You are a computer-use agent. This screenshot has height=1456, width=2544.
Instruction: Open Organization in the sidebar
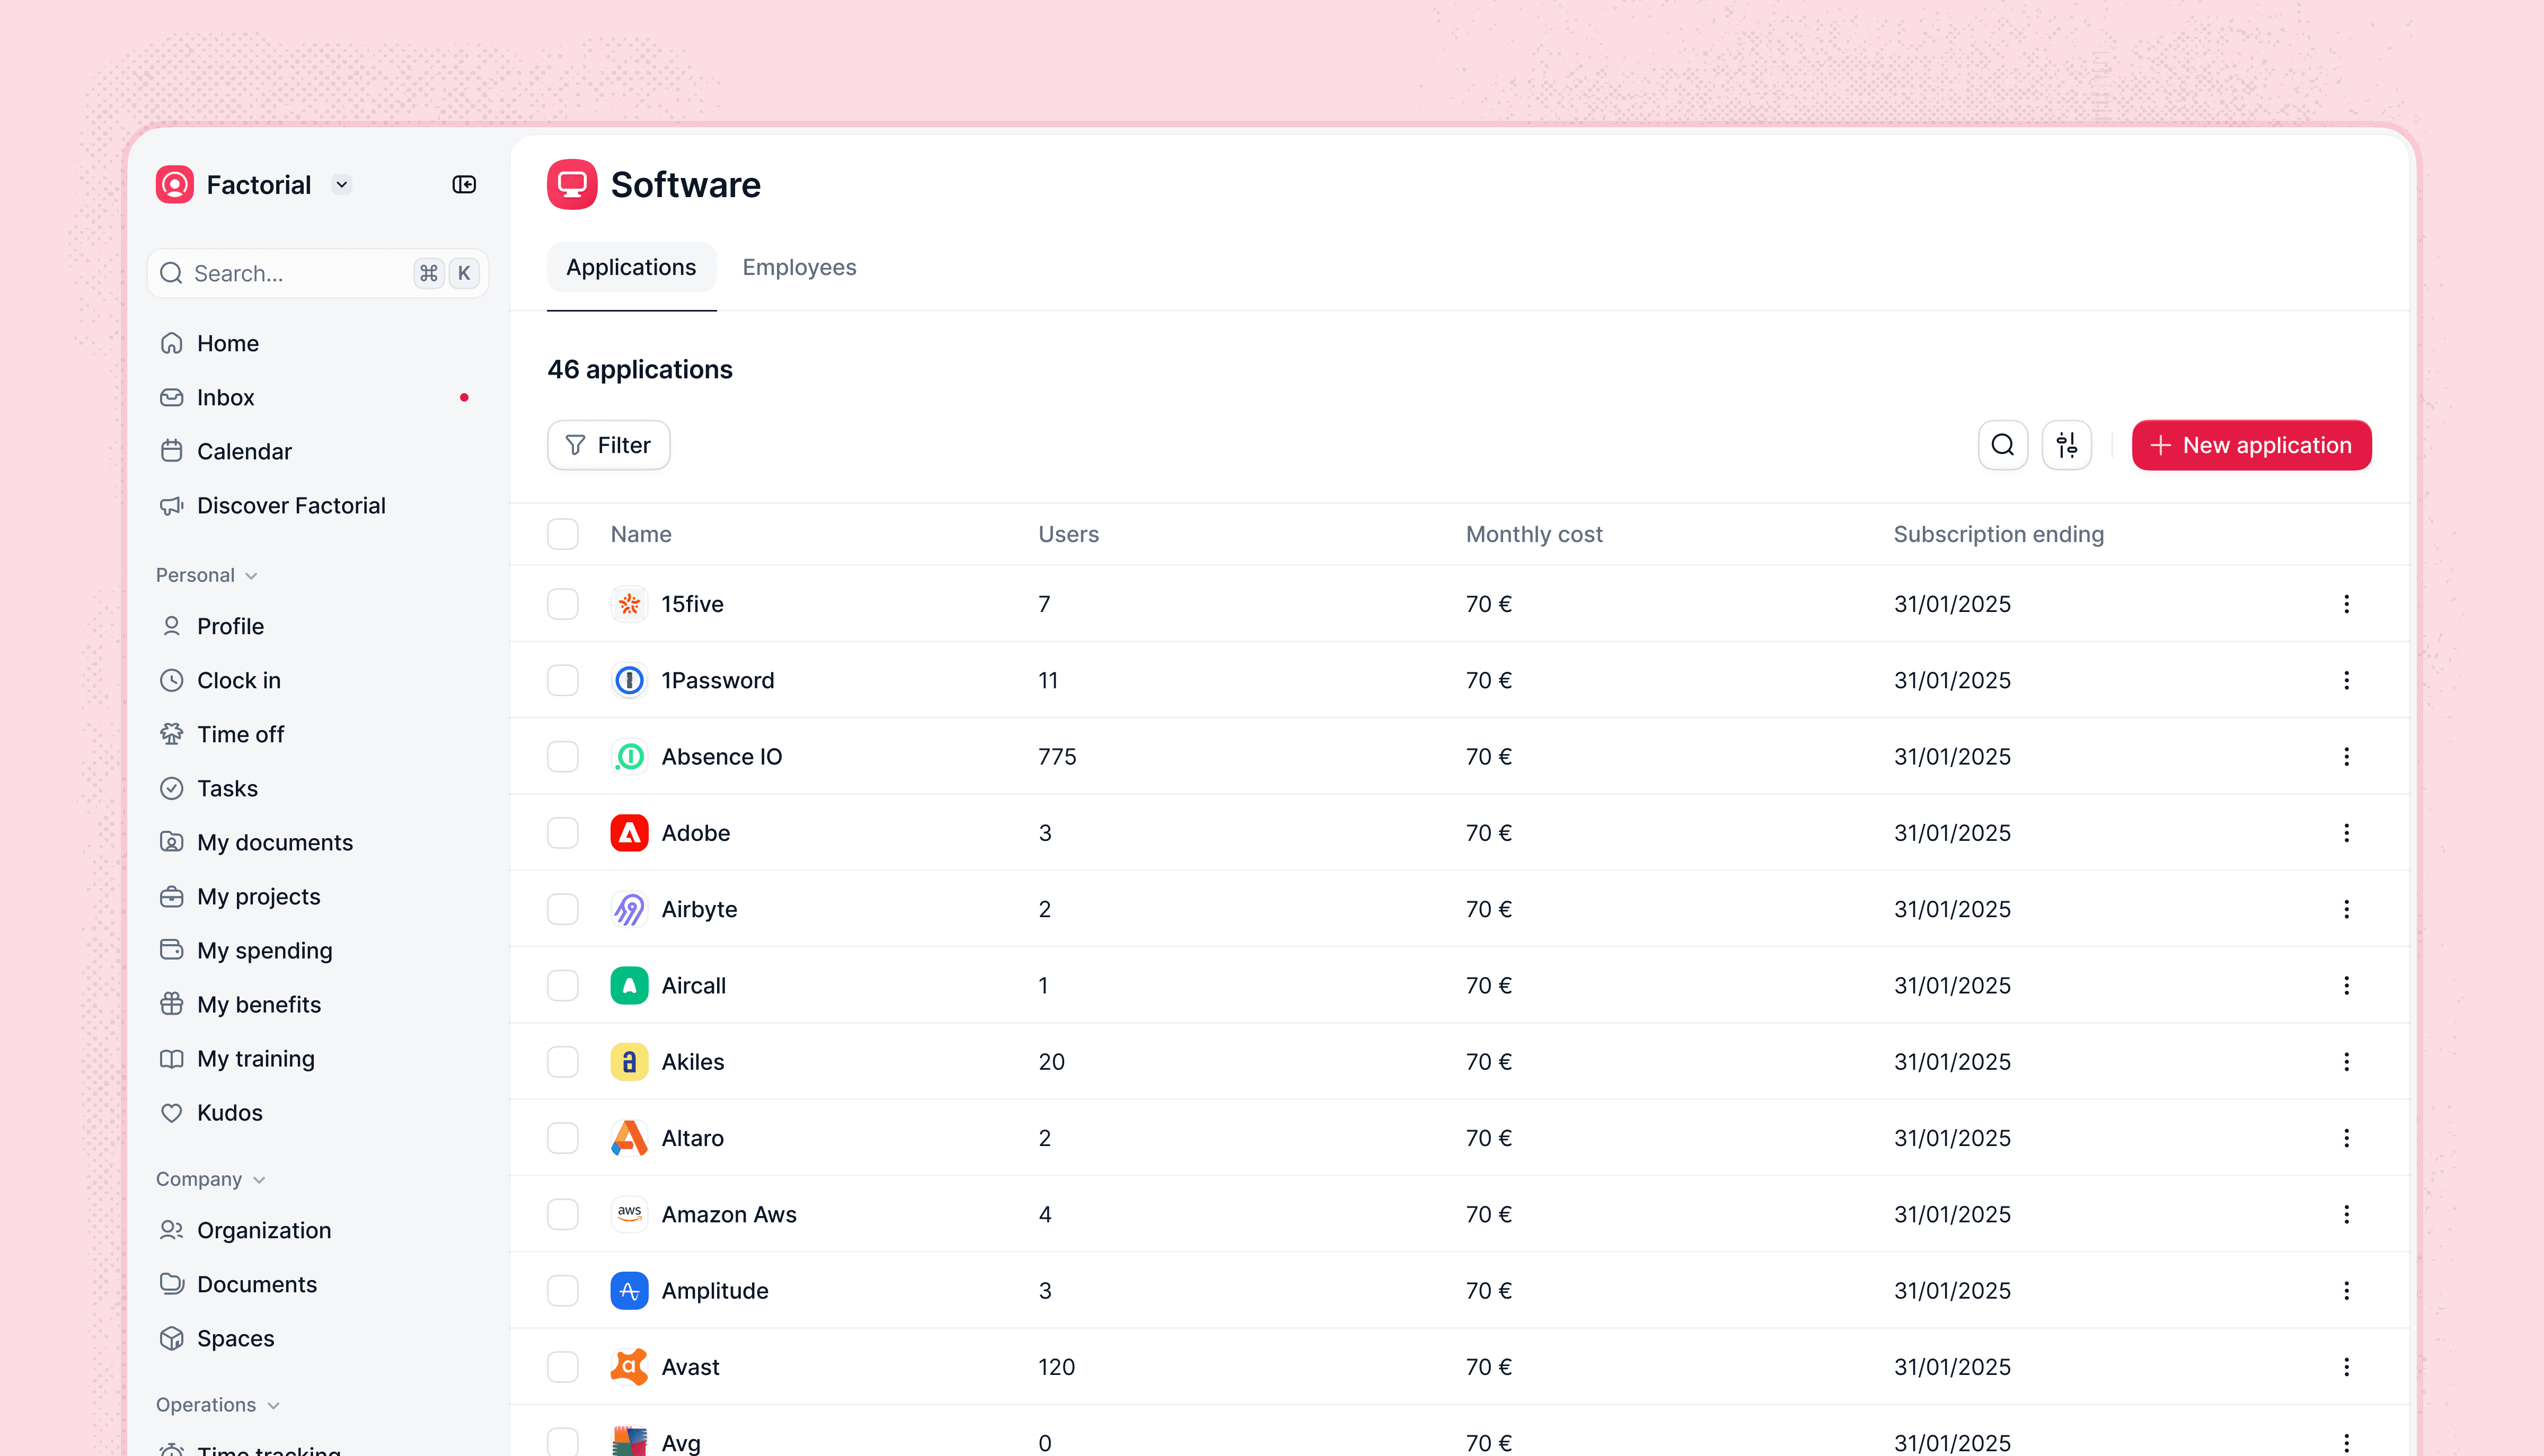click(x=317, y=1231)
